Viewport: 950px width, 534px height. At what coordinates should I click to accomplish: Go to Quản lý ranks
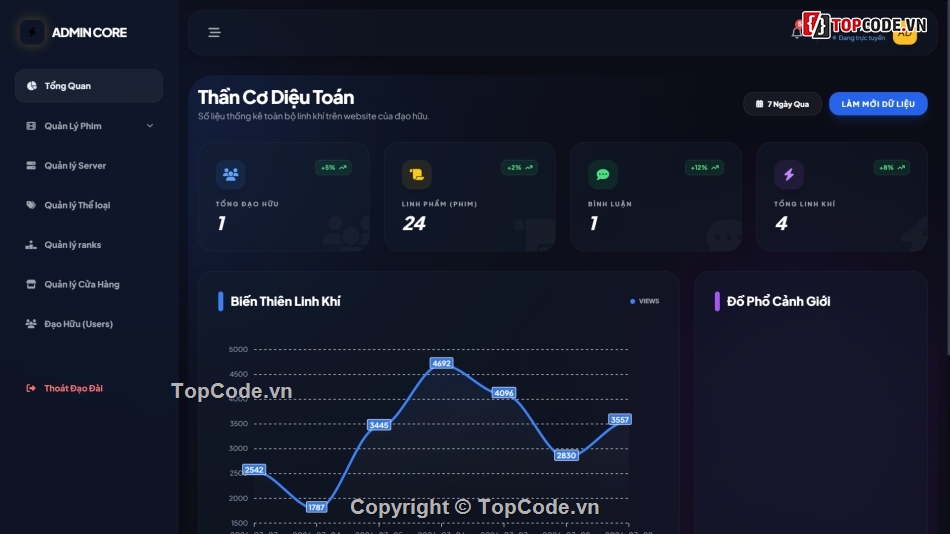[88, 245]
